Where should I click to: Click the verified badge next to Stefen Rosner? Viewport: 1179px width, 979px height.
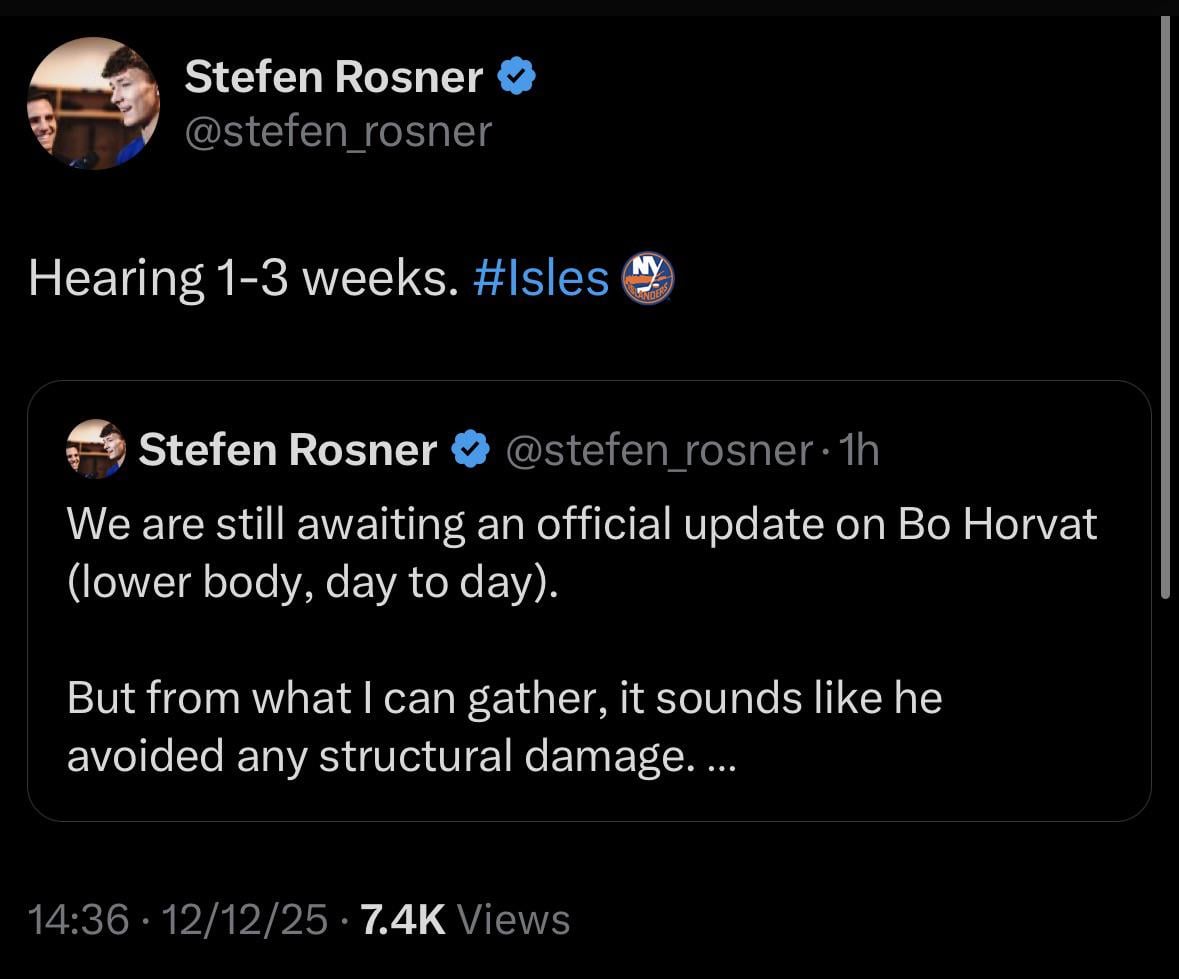click(516, 75)
